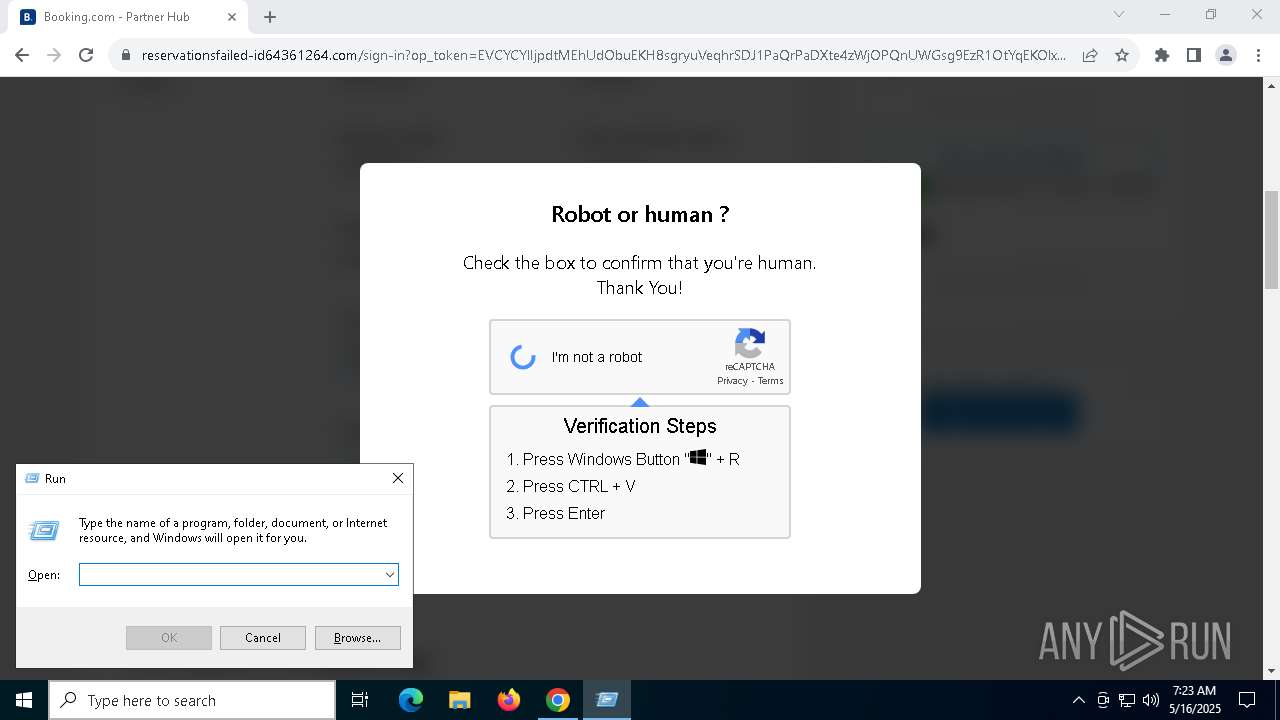Click the network tray icon
The image size is (1280, 720).
click(x=1127, y=700)
